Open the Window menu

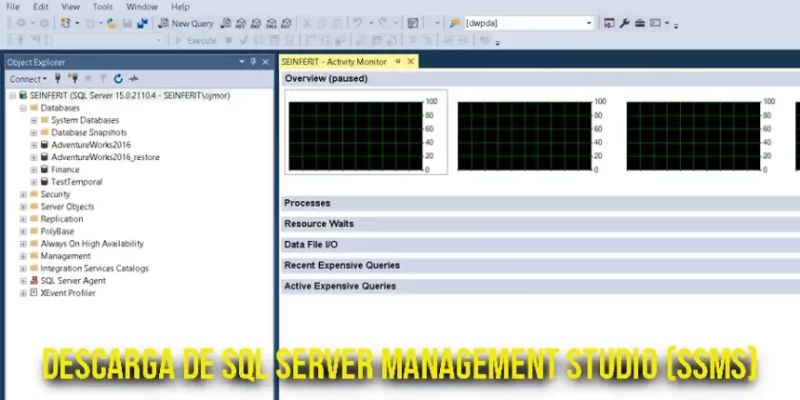pyautogui.click(x=142, y=7)
